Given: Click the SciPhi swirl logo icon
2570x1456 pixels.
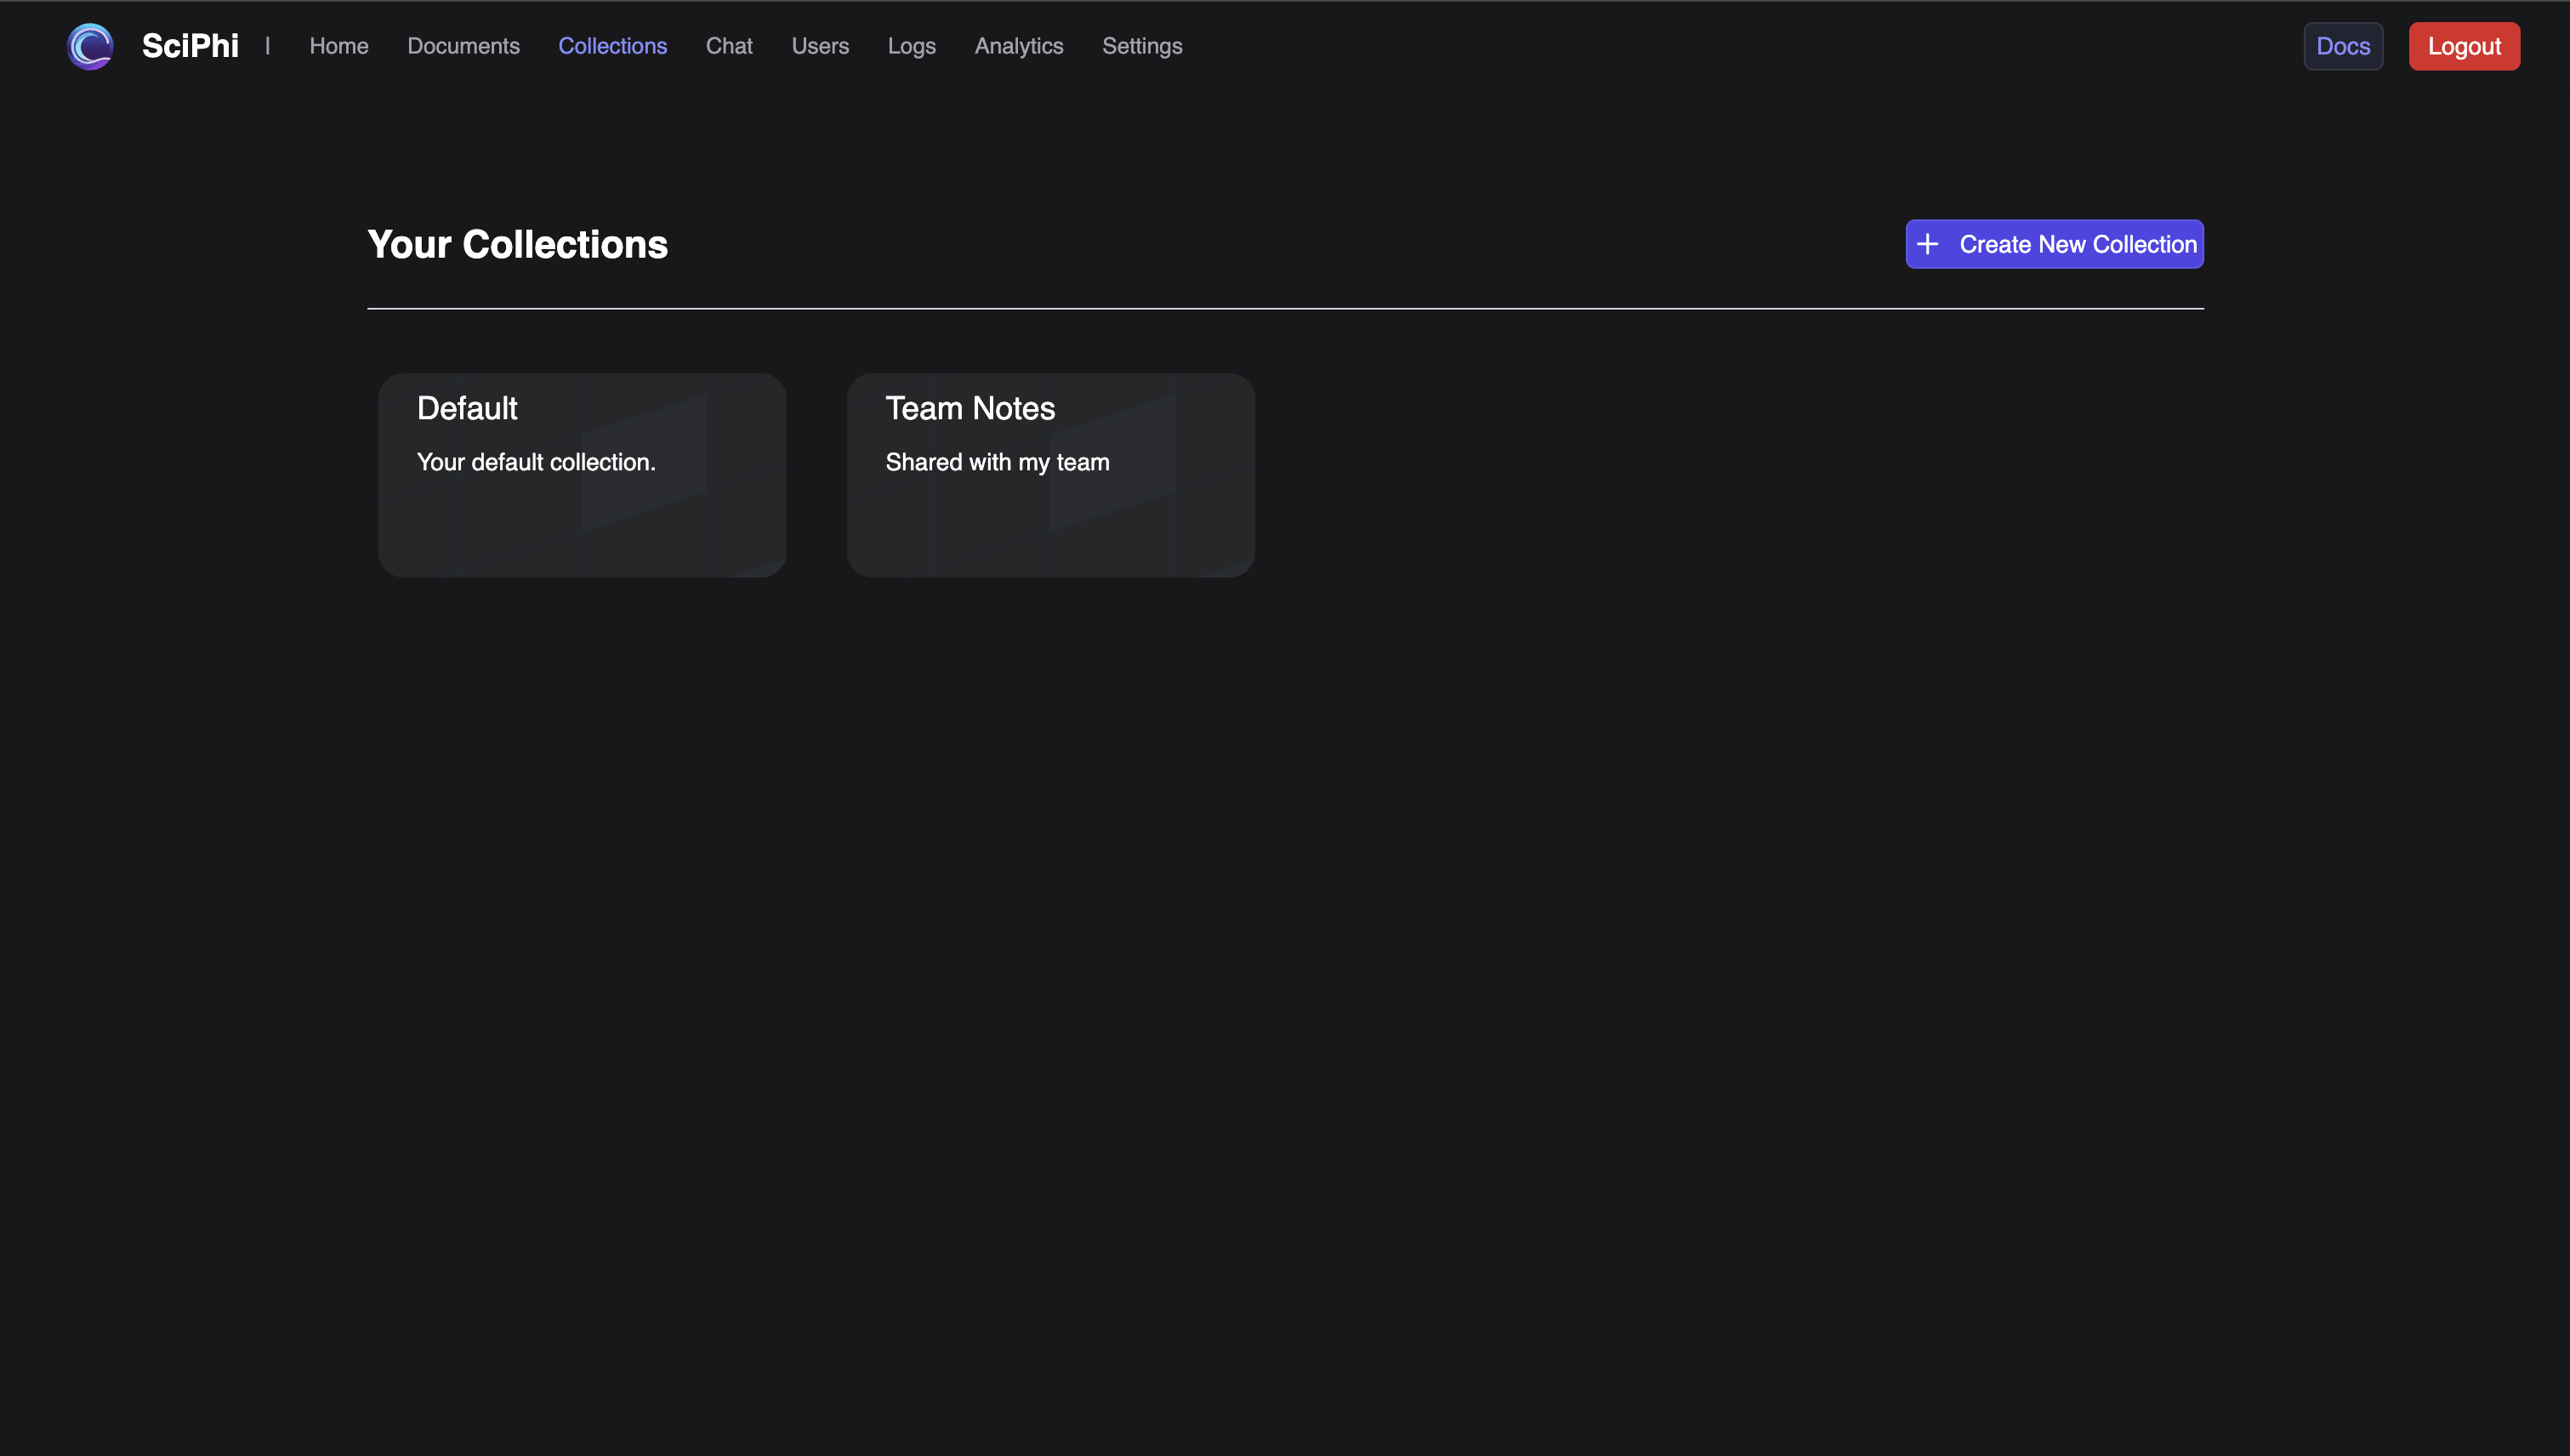Looking at the screenshot, I should [x=90, y=46].
